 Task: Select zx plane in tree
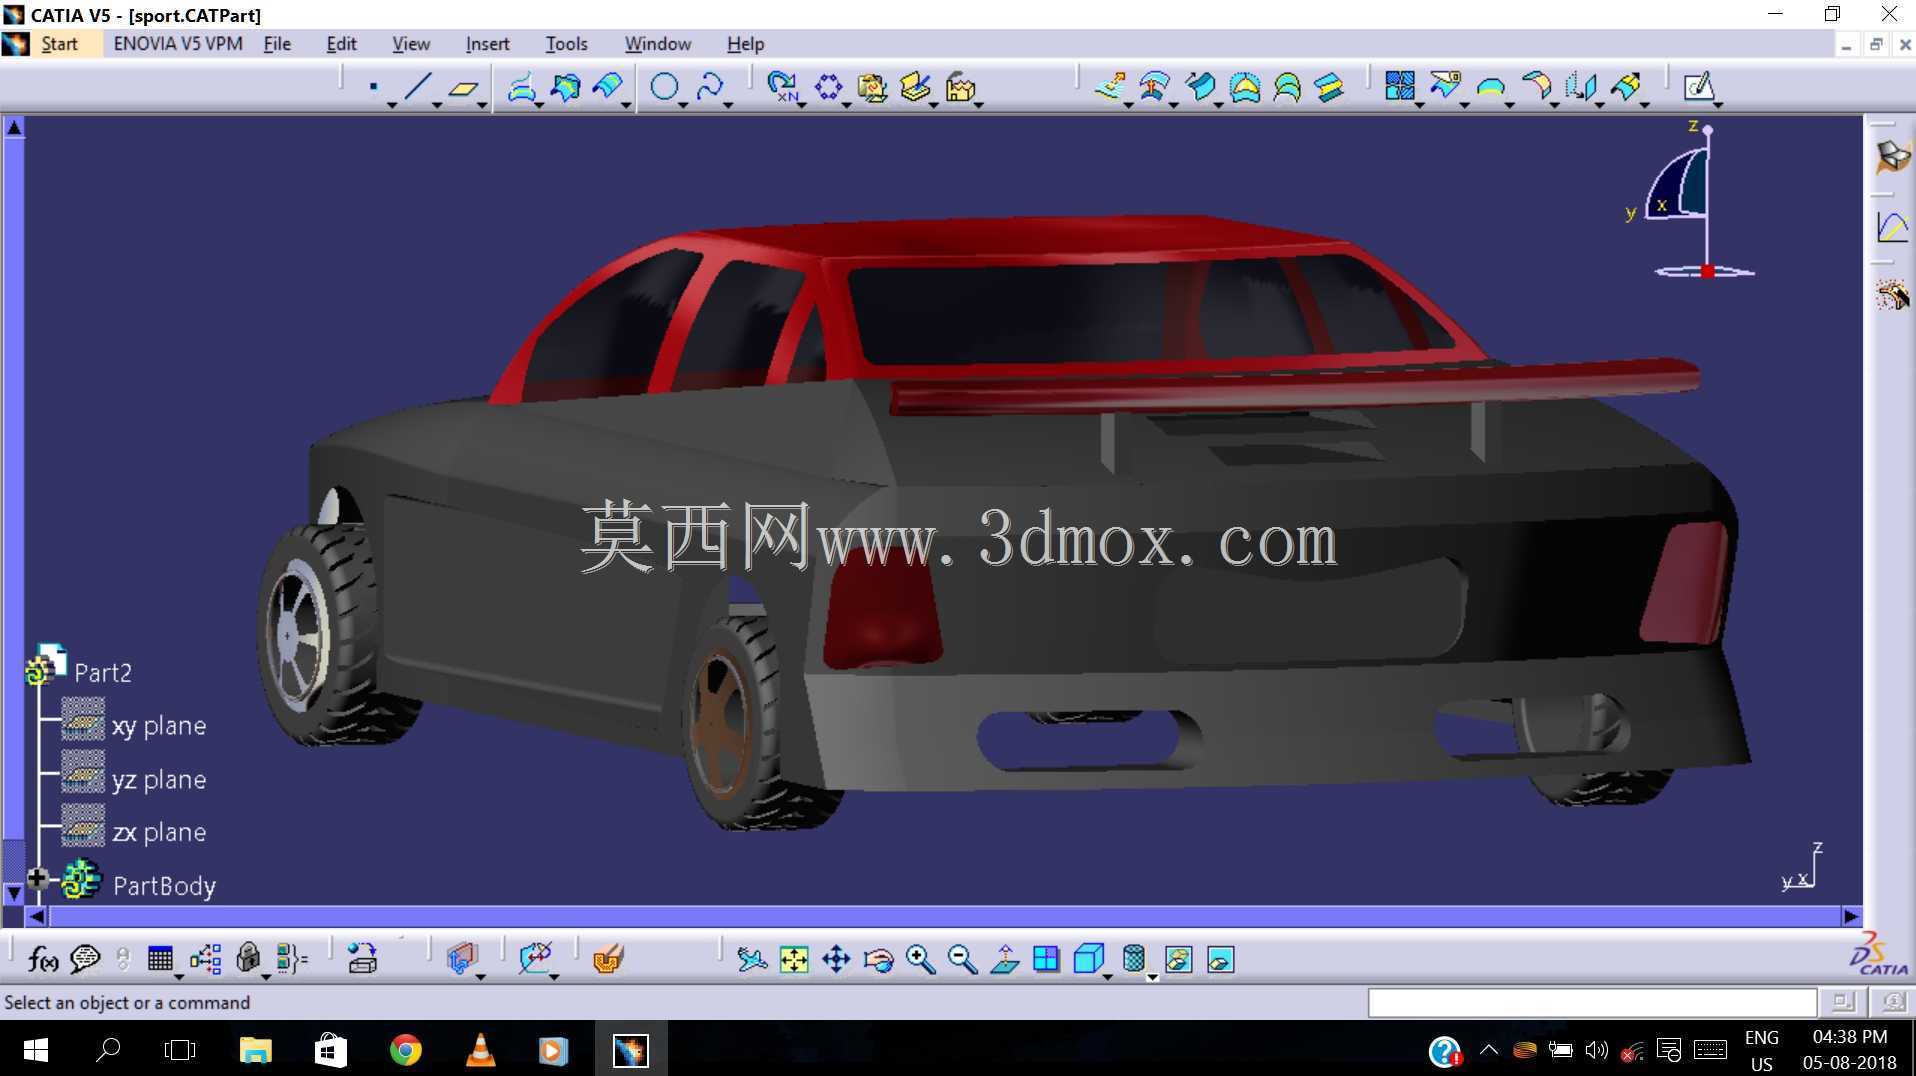[x=159, y=832]
